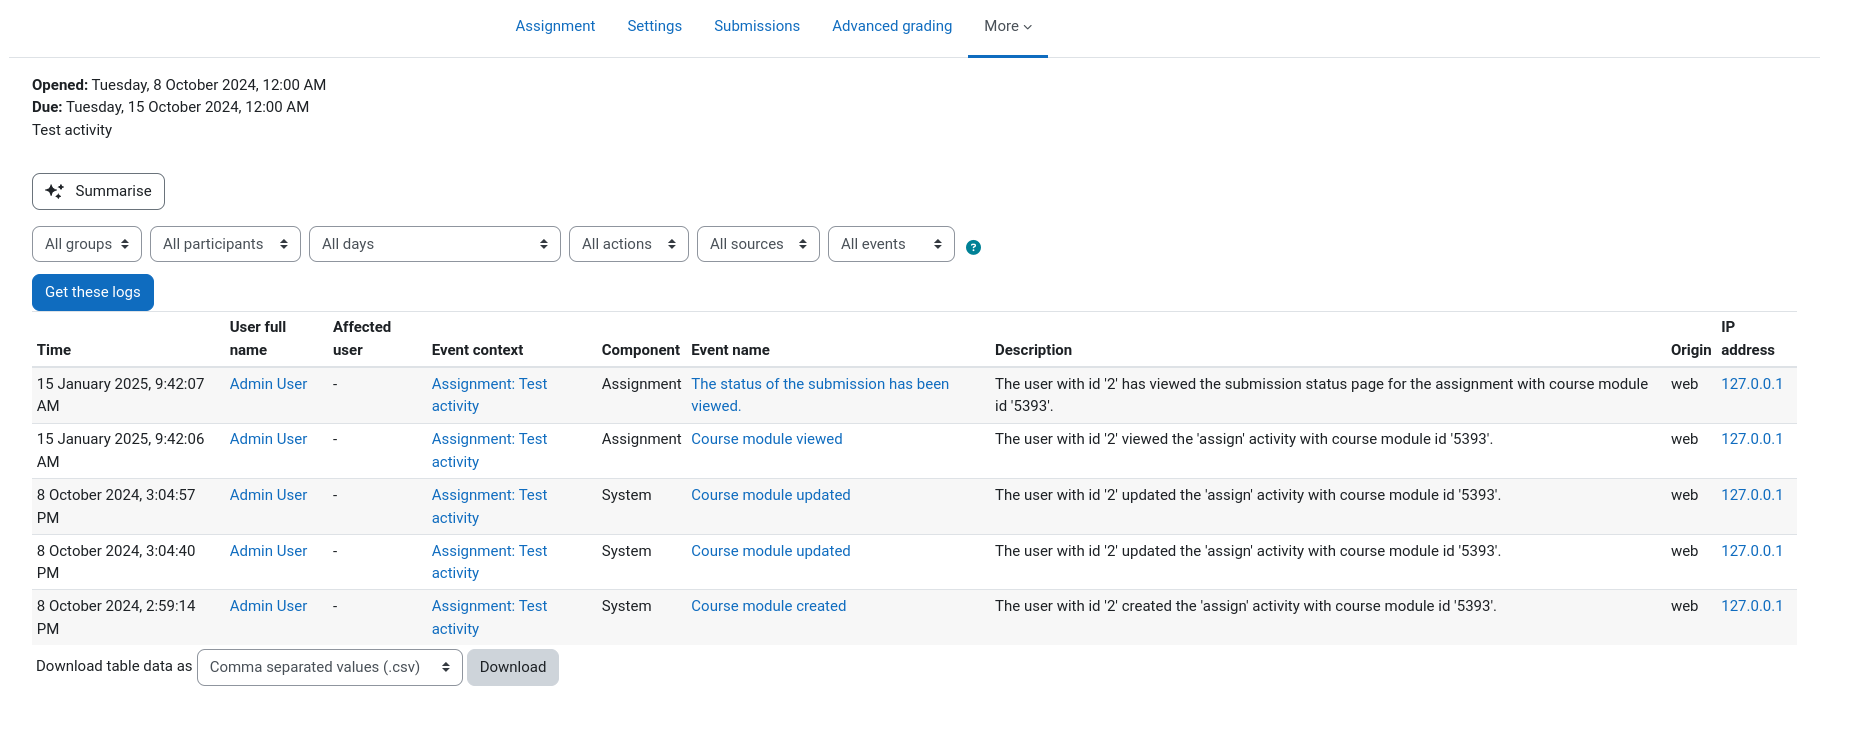Expand the All days dropdown

[x=435, y=244]
